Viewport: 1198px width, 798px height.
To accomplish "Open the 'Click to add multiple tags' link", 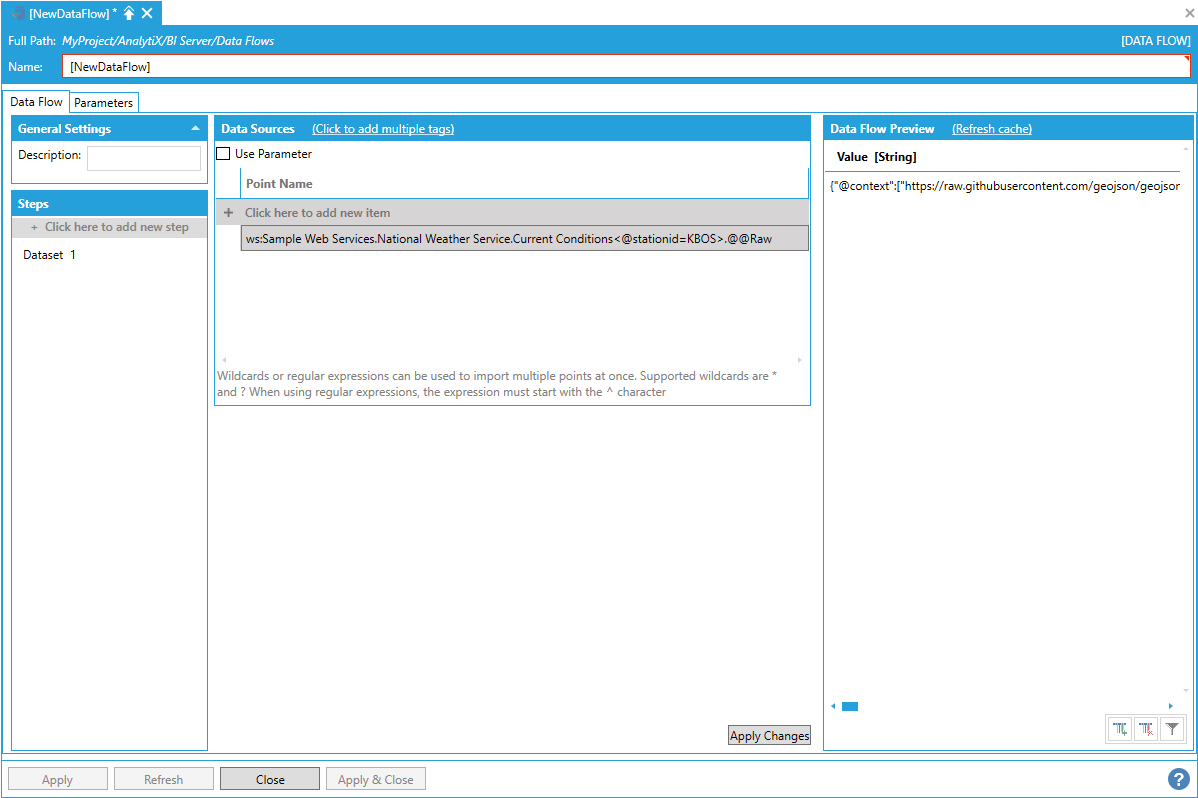I will (x=383, y=129).
